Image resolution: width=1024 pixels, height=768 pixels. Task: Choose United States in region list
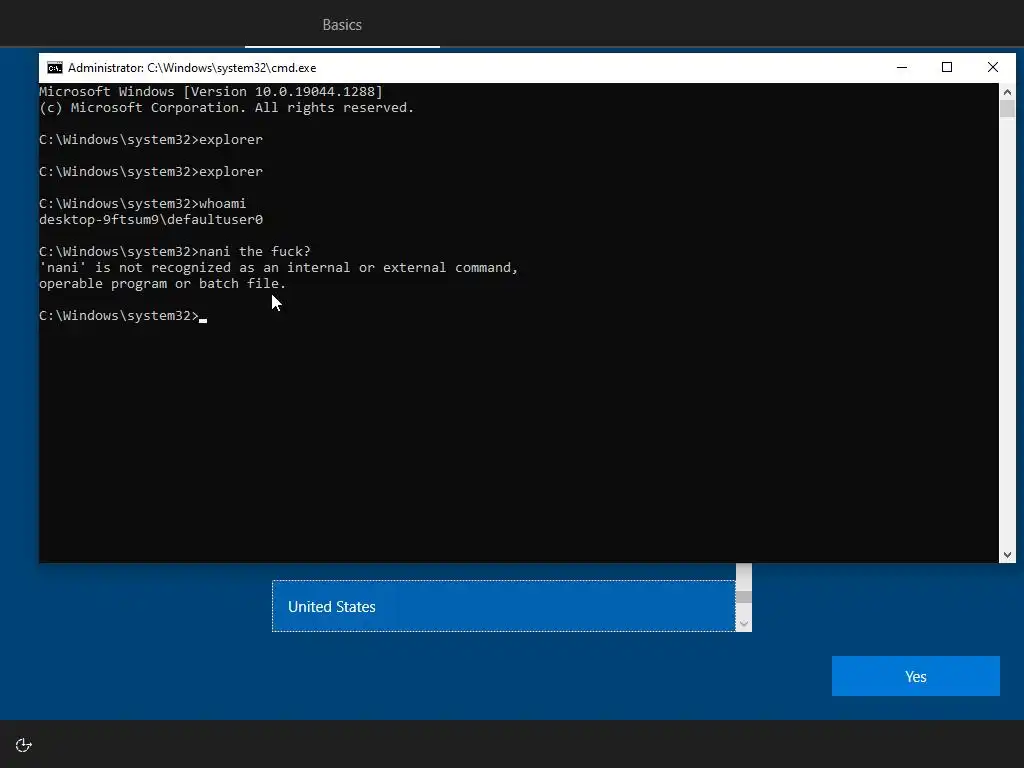504,606
